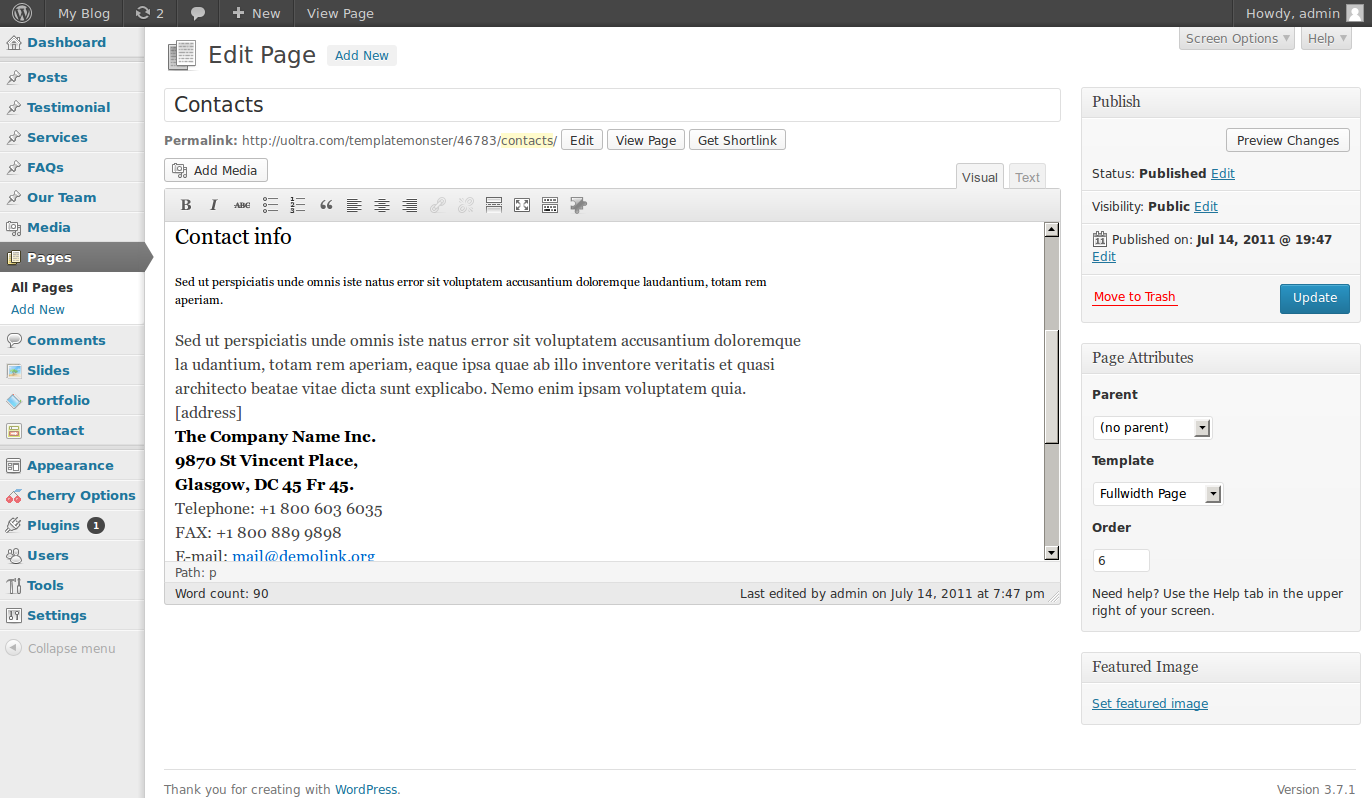Click the Media icon in the sidebar
1372x798 pixels.
click(14, 228)
